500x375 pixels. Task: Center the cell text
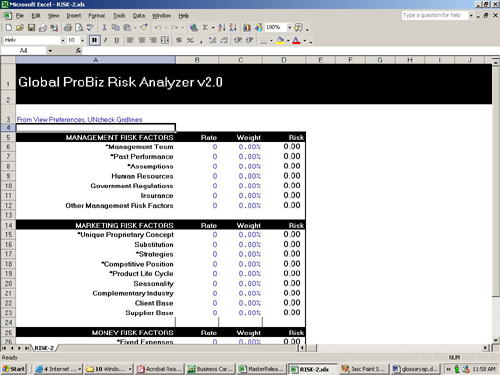coord(142,41)
